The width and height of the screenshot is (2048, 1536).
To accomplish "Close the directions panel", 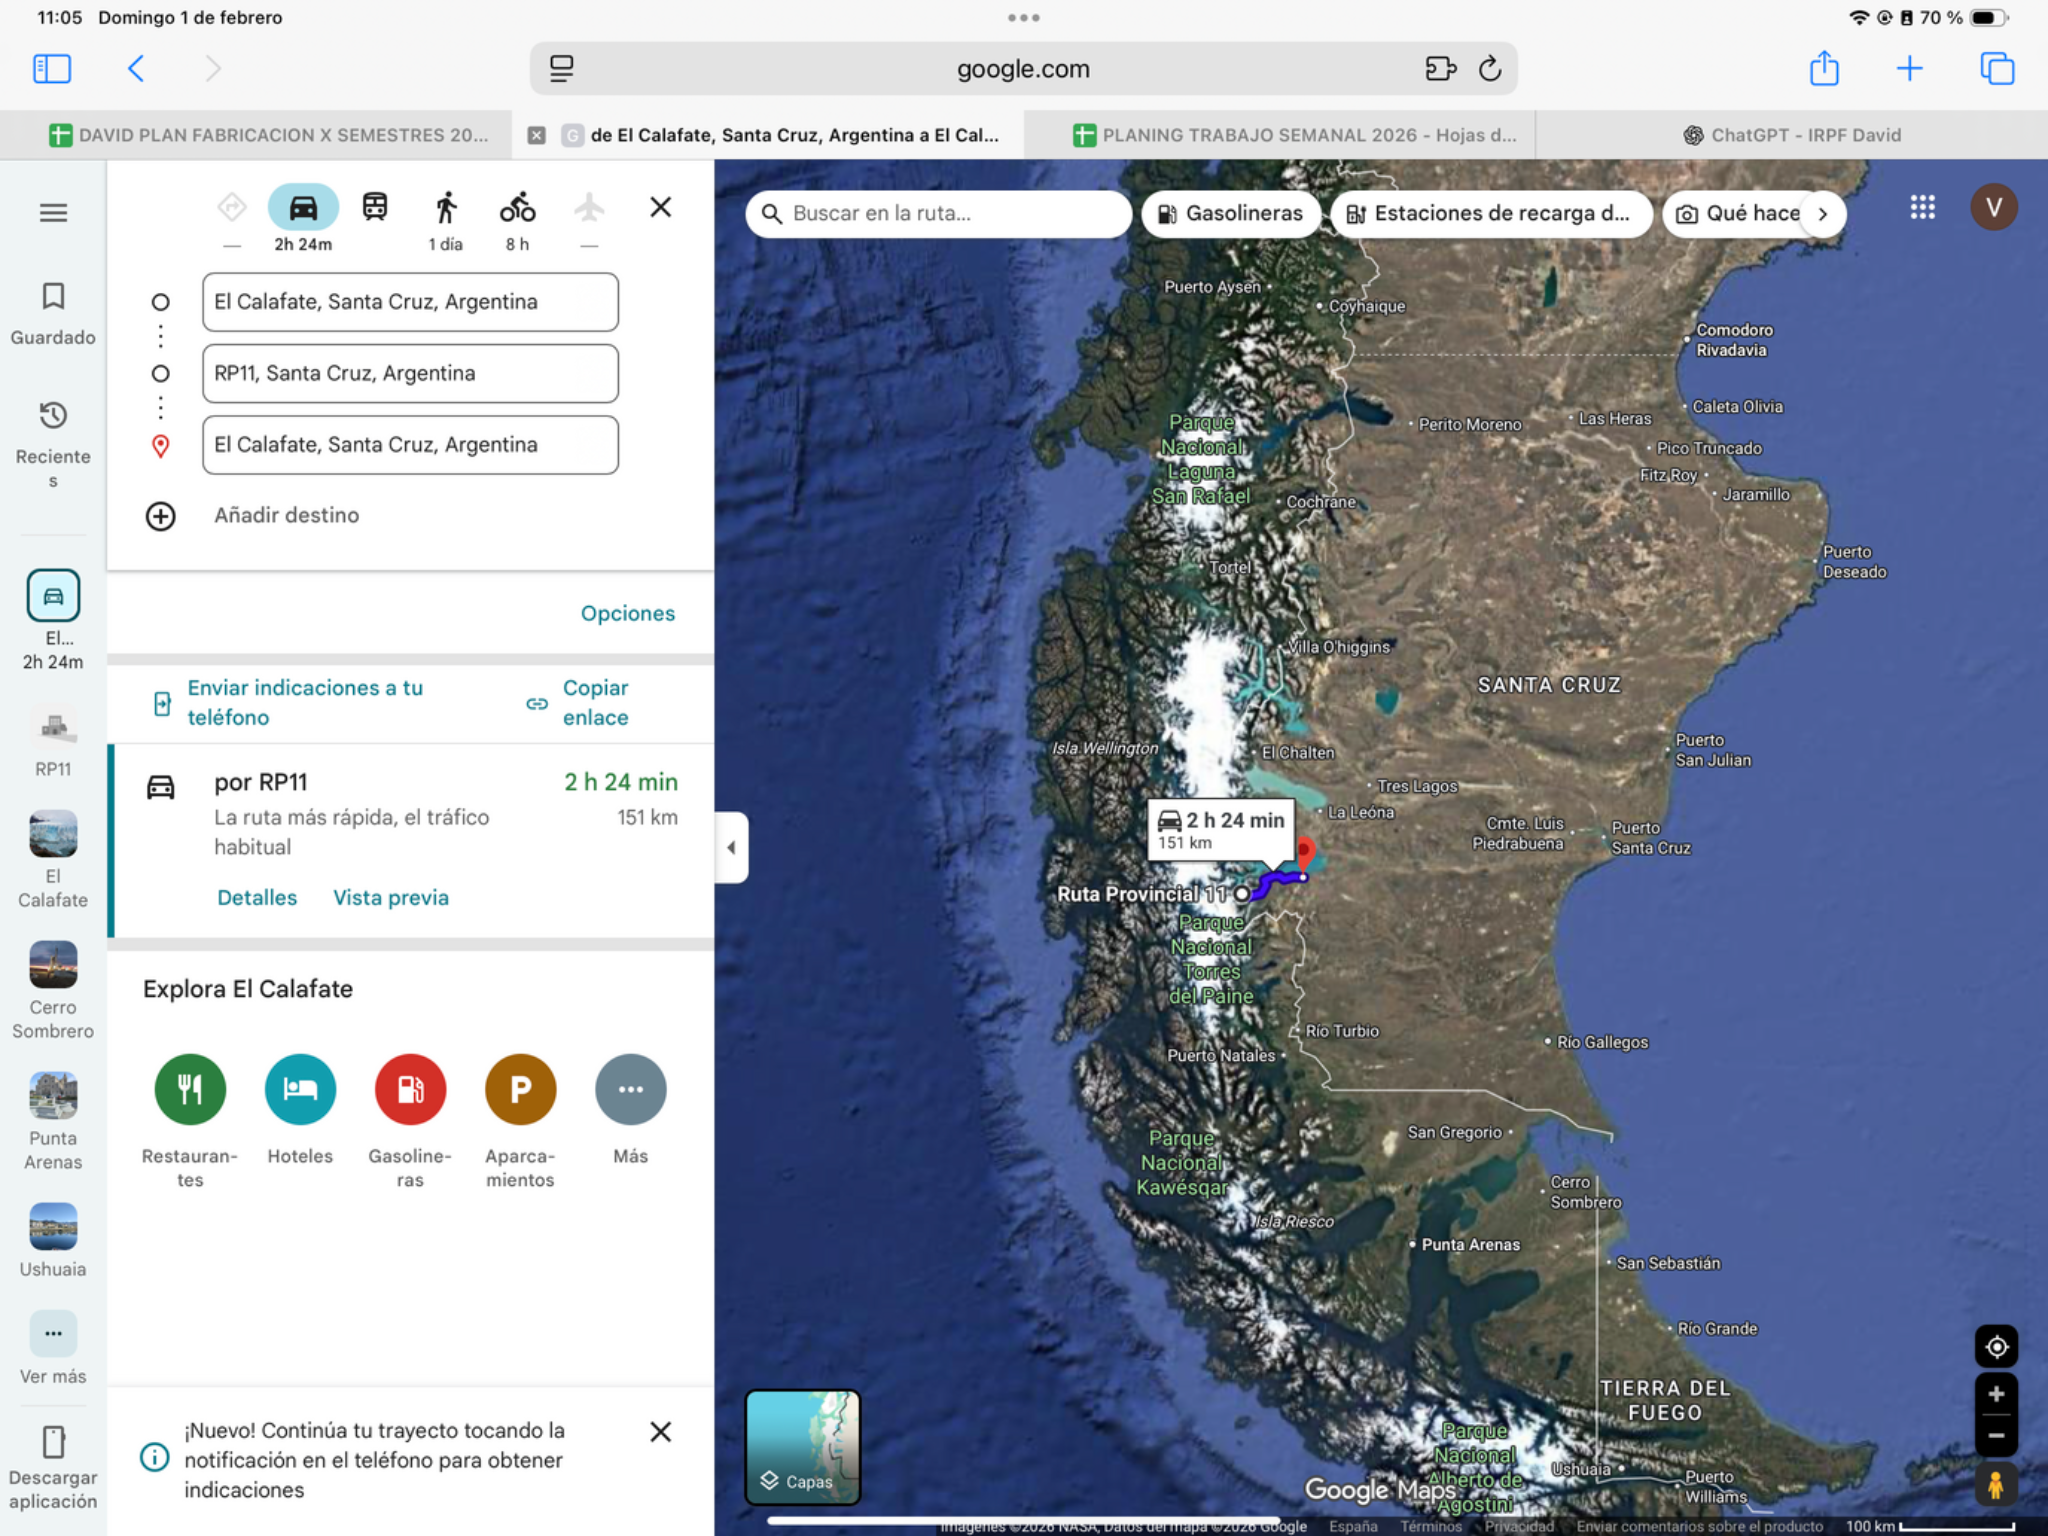I will pos(660,207).
